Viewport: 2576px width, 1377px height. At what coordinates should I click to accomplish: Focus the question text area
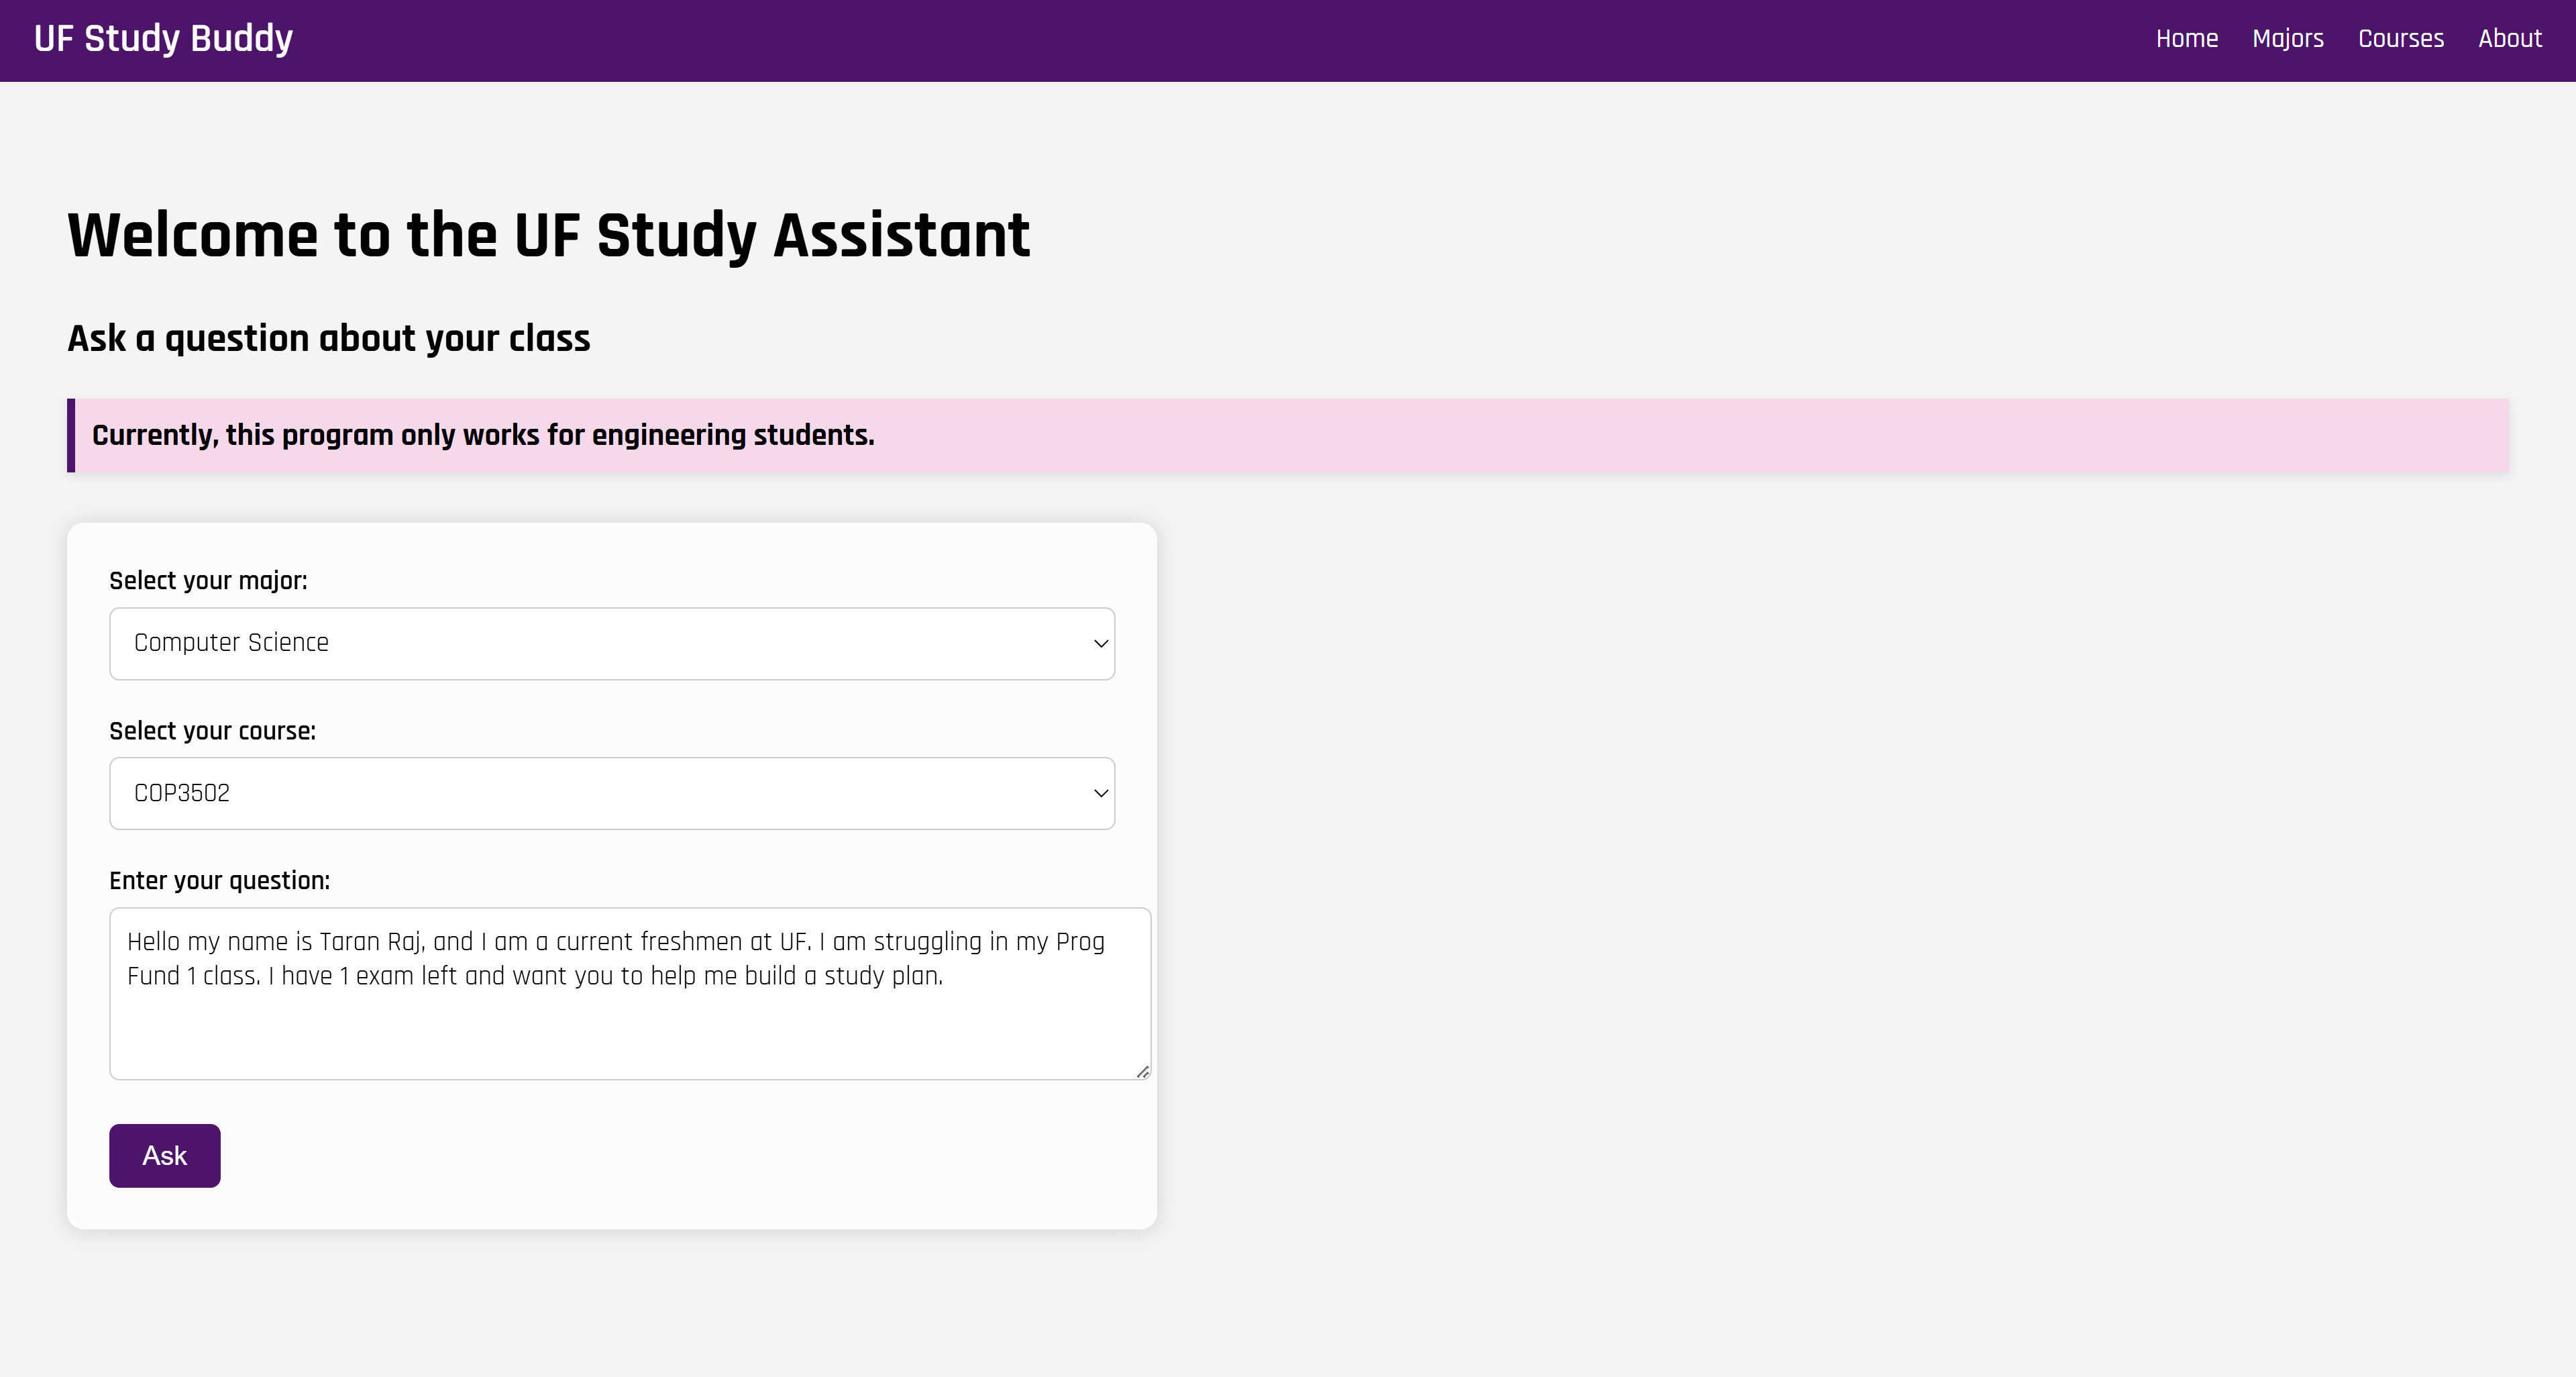tap(630, 1030)
